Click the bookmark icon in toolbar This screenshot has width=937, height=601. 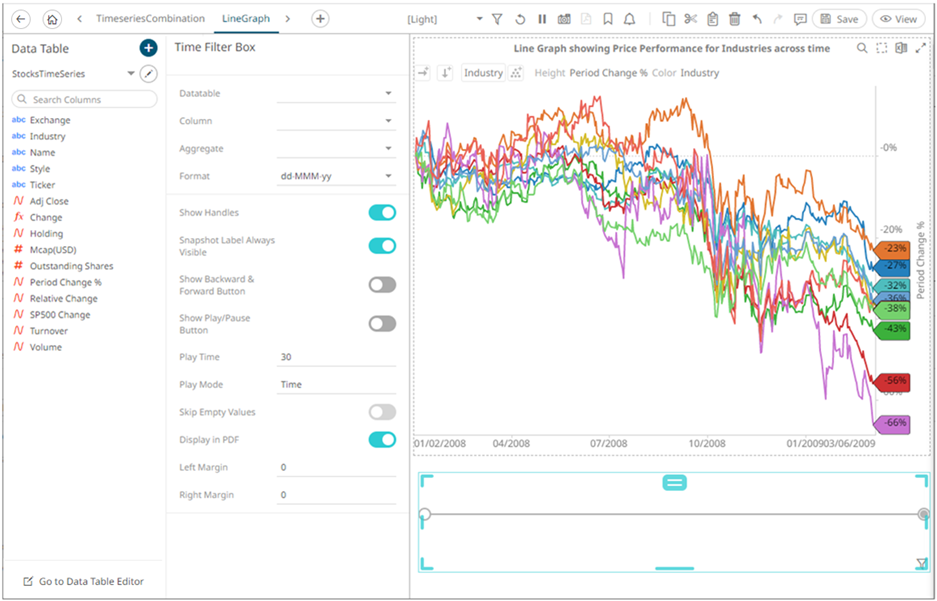pos(608,19)
